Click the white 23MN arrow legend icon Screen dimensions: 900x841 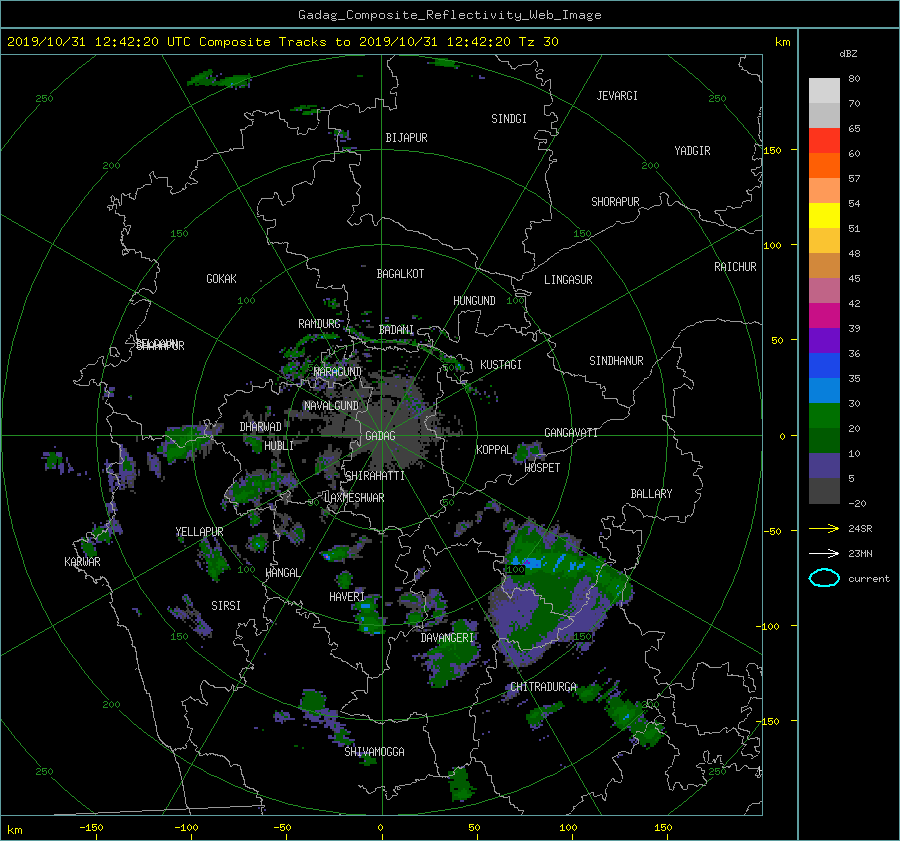pos(824,553)
